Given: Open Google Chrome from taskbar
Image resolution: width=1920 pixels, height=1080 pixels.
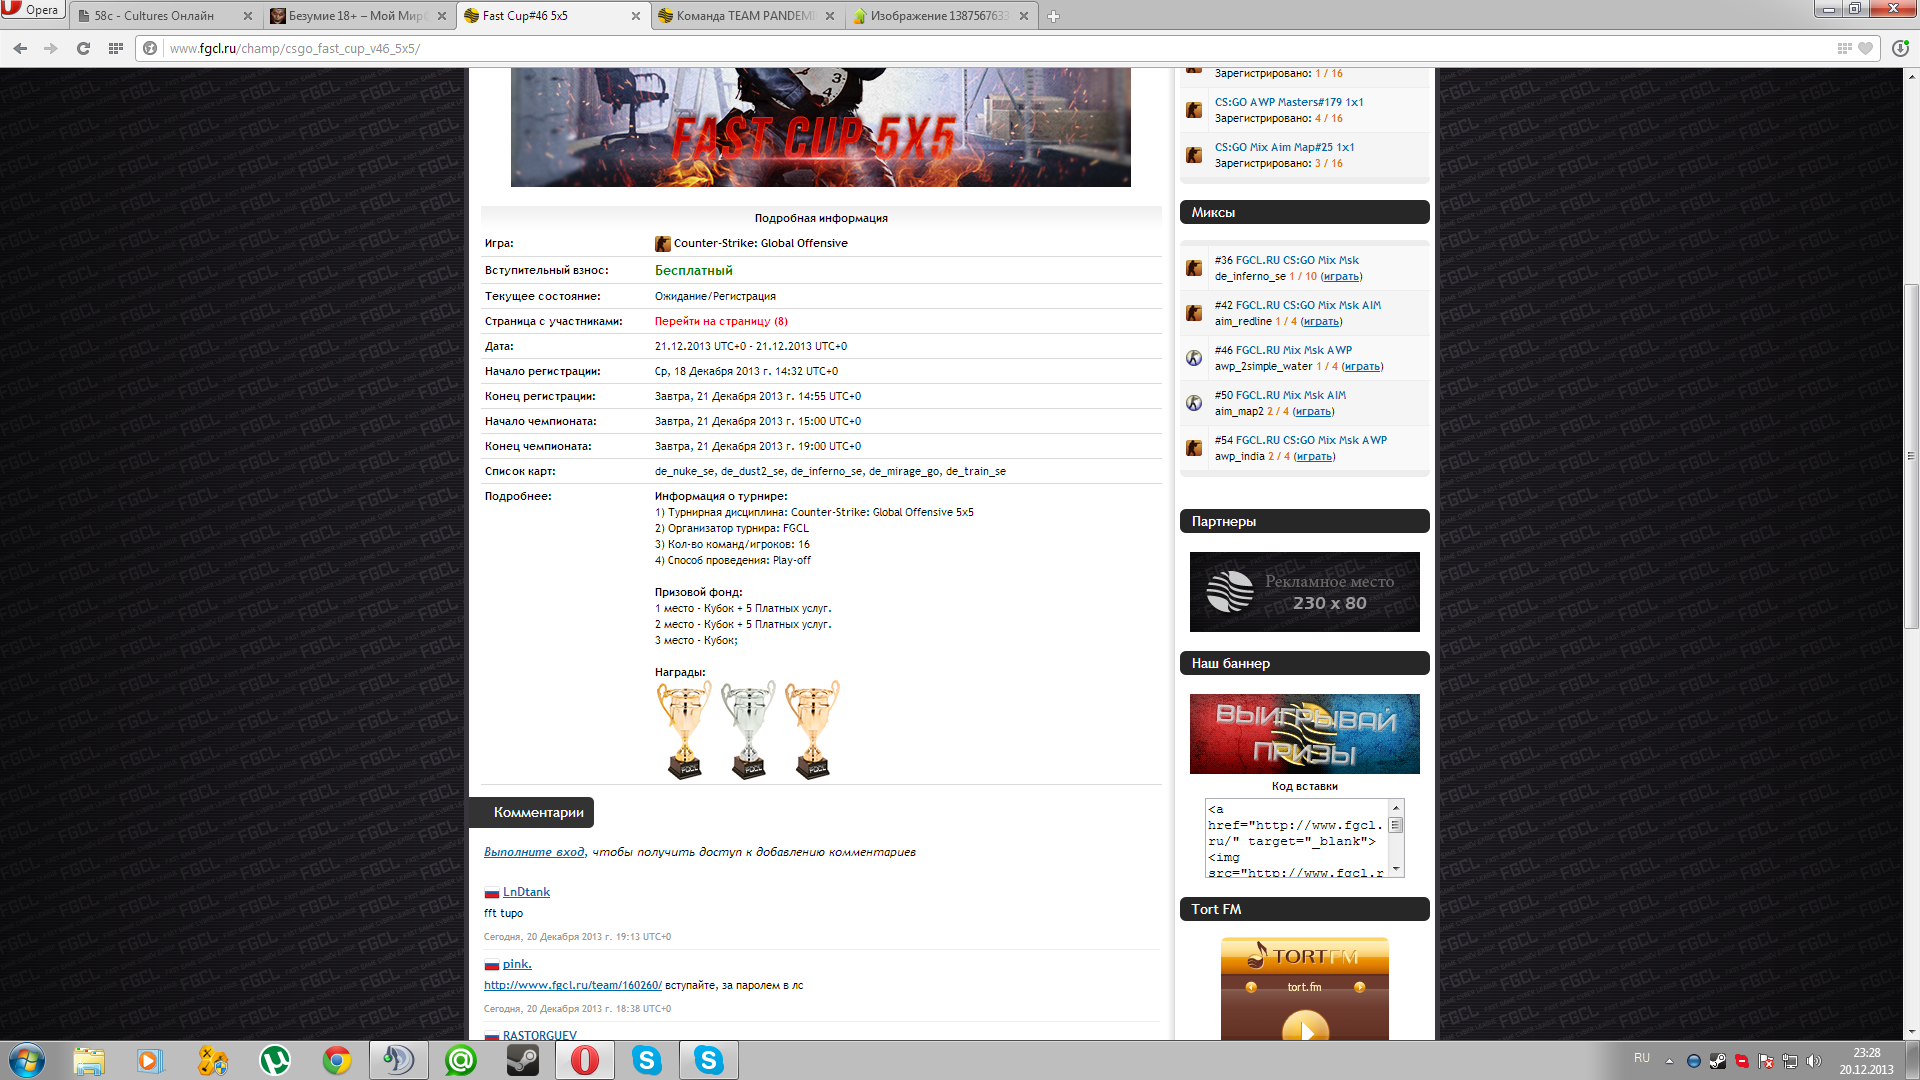Looking at the screenshot, I should pos(337,1060).
